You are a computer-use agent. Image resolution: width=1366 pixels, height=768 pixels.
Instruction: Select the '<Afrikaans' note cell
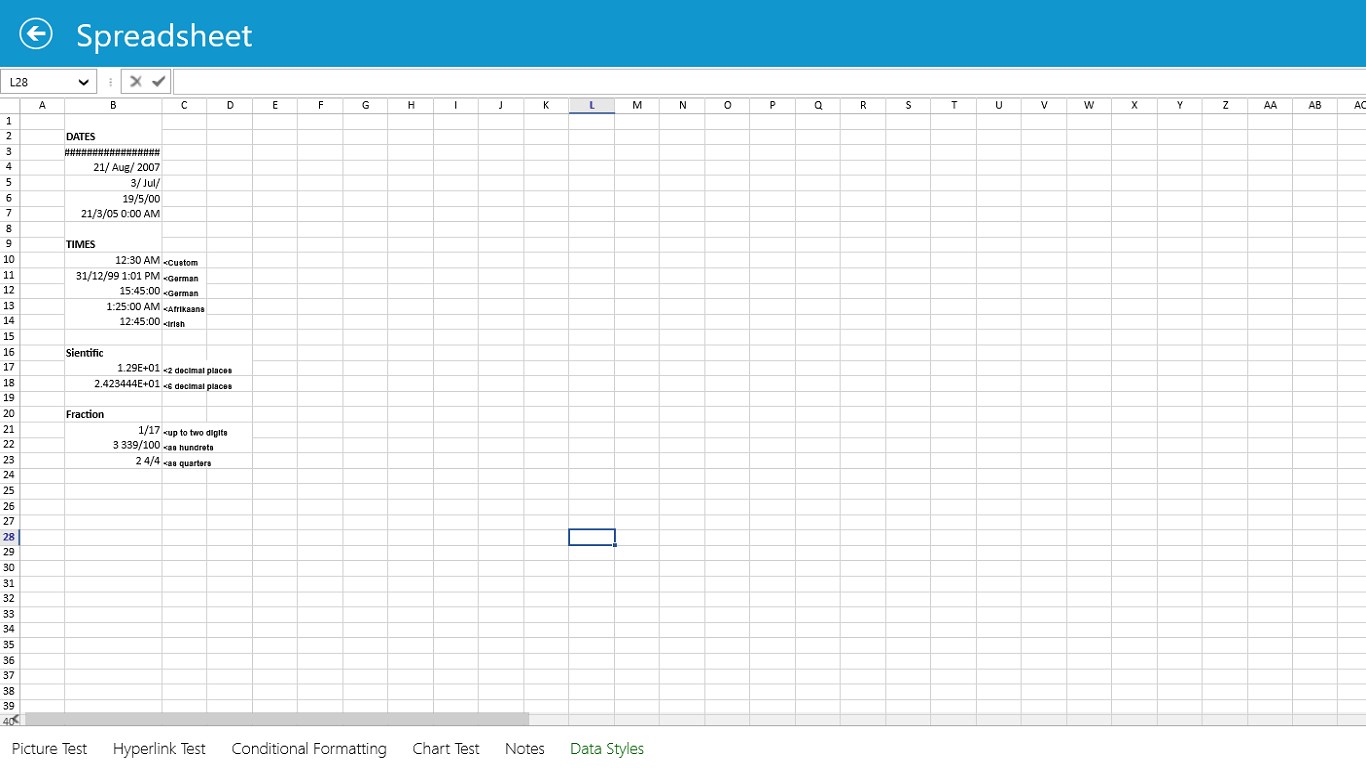click(184, 306)
